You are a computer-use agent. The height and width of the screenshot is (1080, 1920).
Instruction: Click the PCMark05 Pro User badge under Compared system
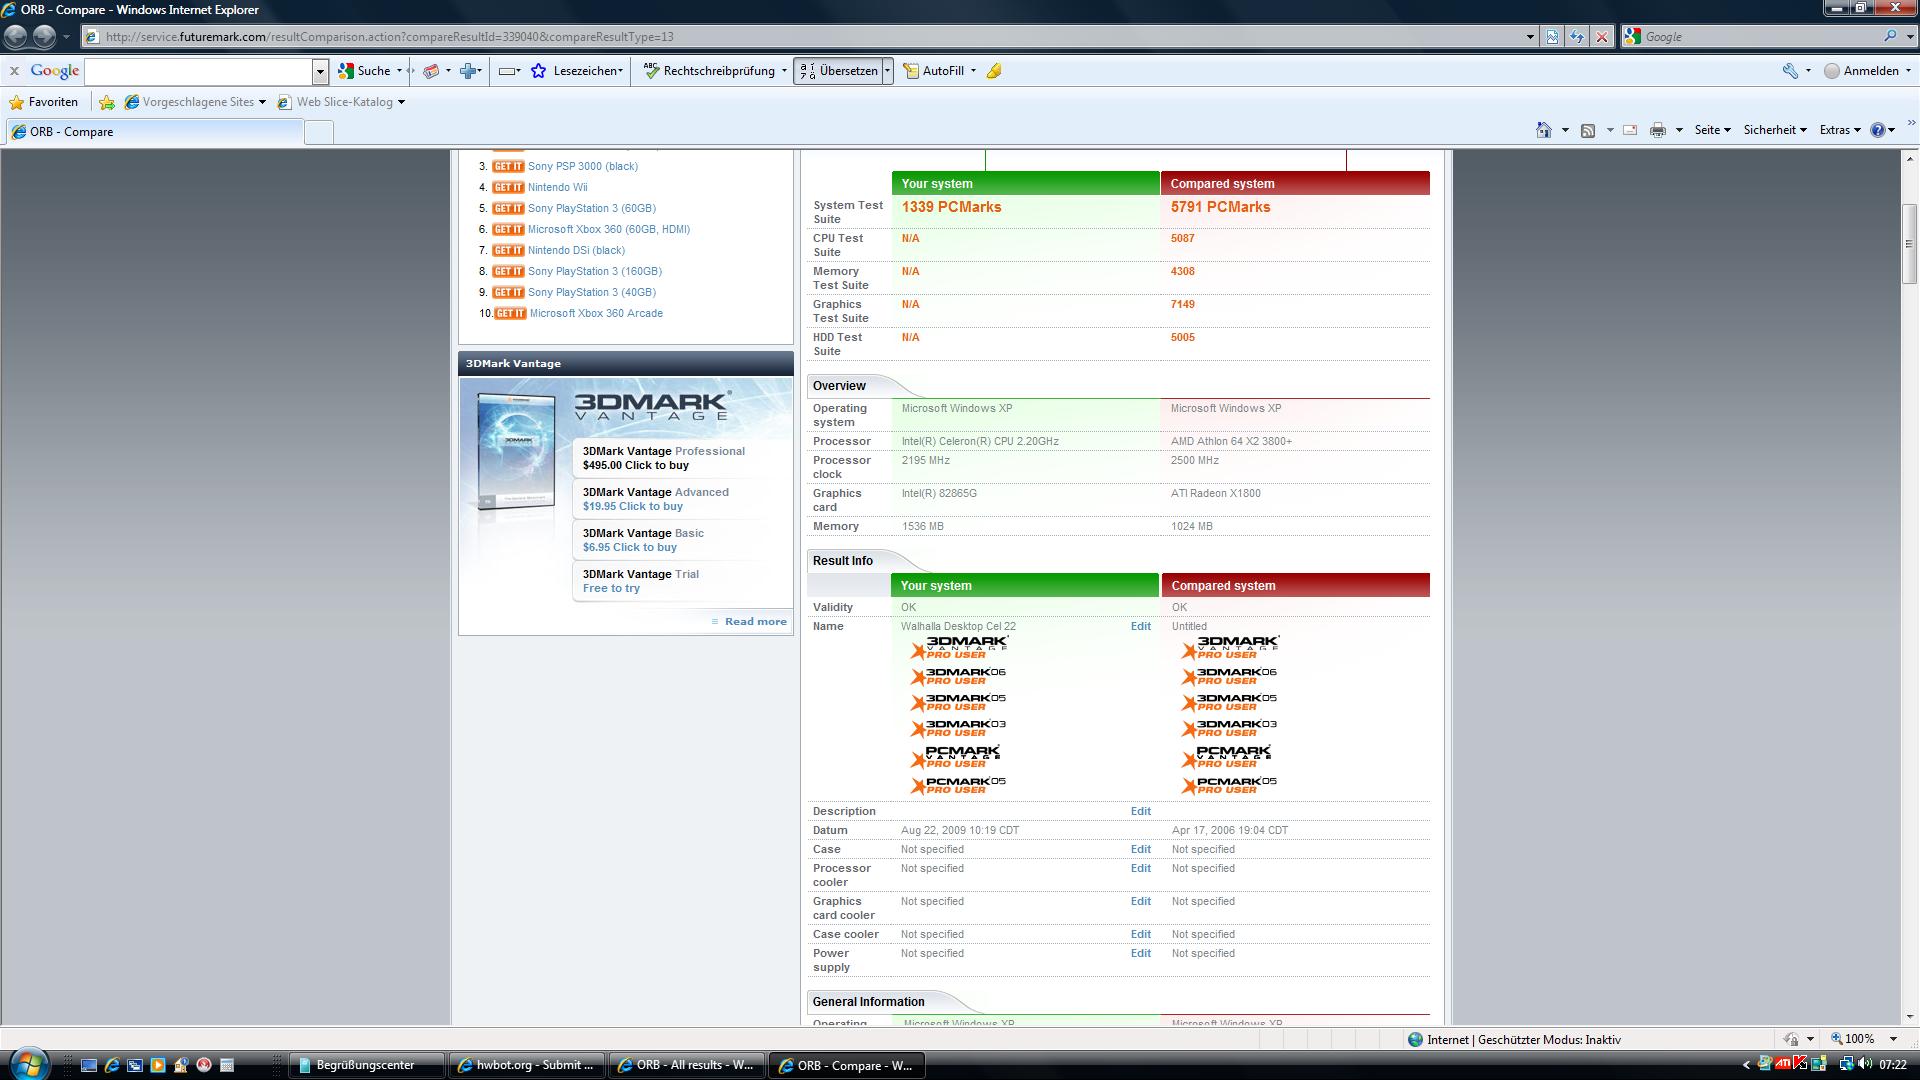(1229, 785)
